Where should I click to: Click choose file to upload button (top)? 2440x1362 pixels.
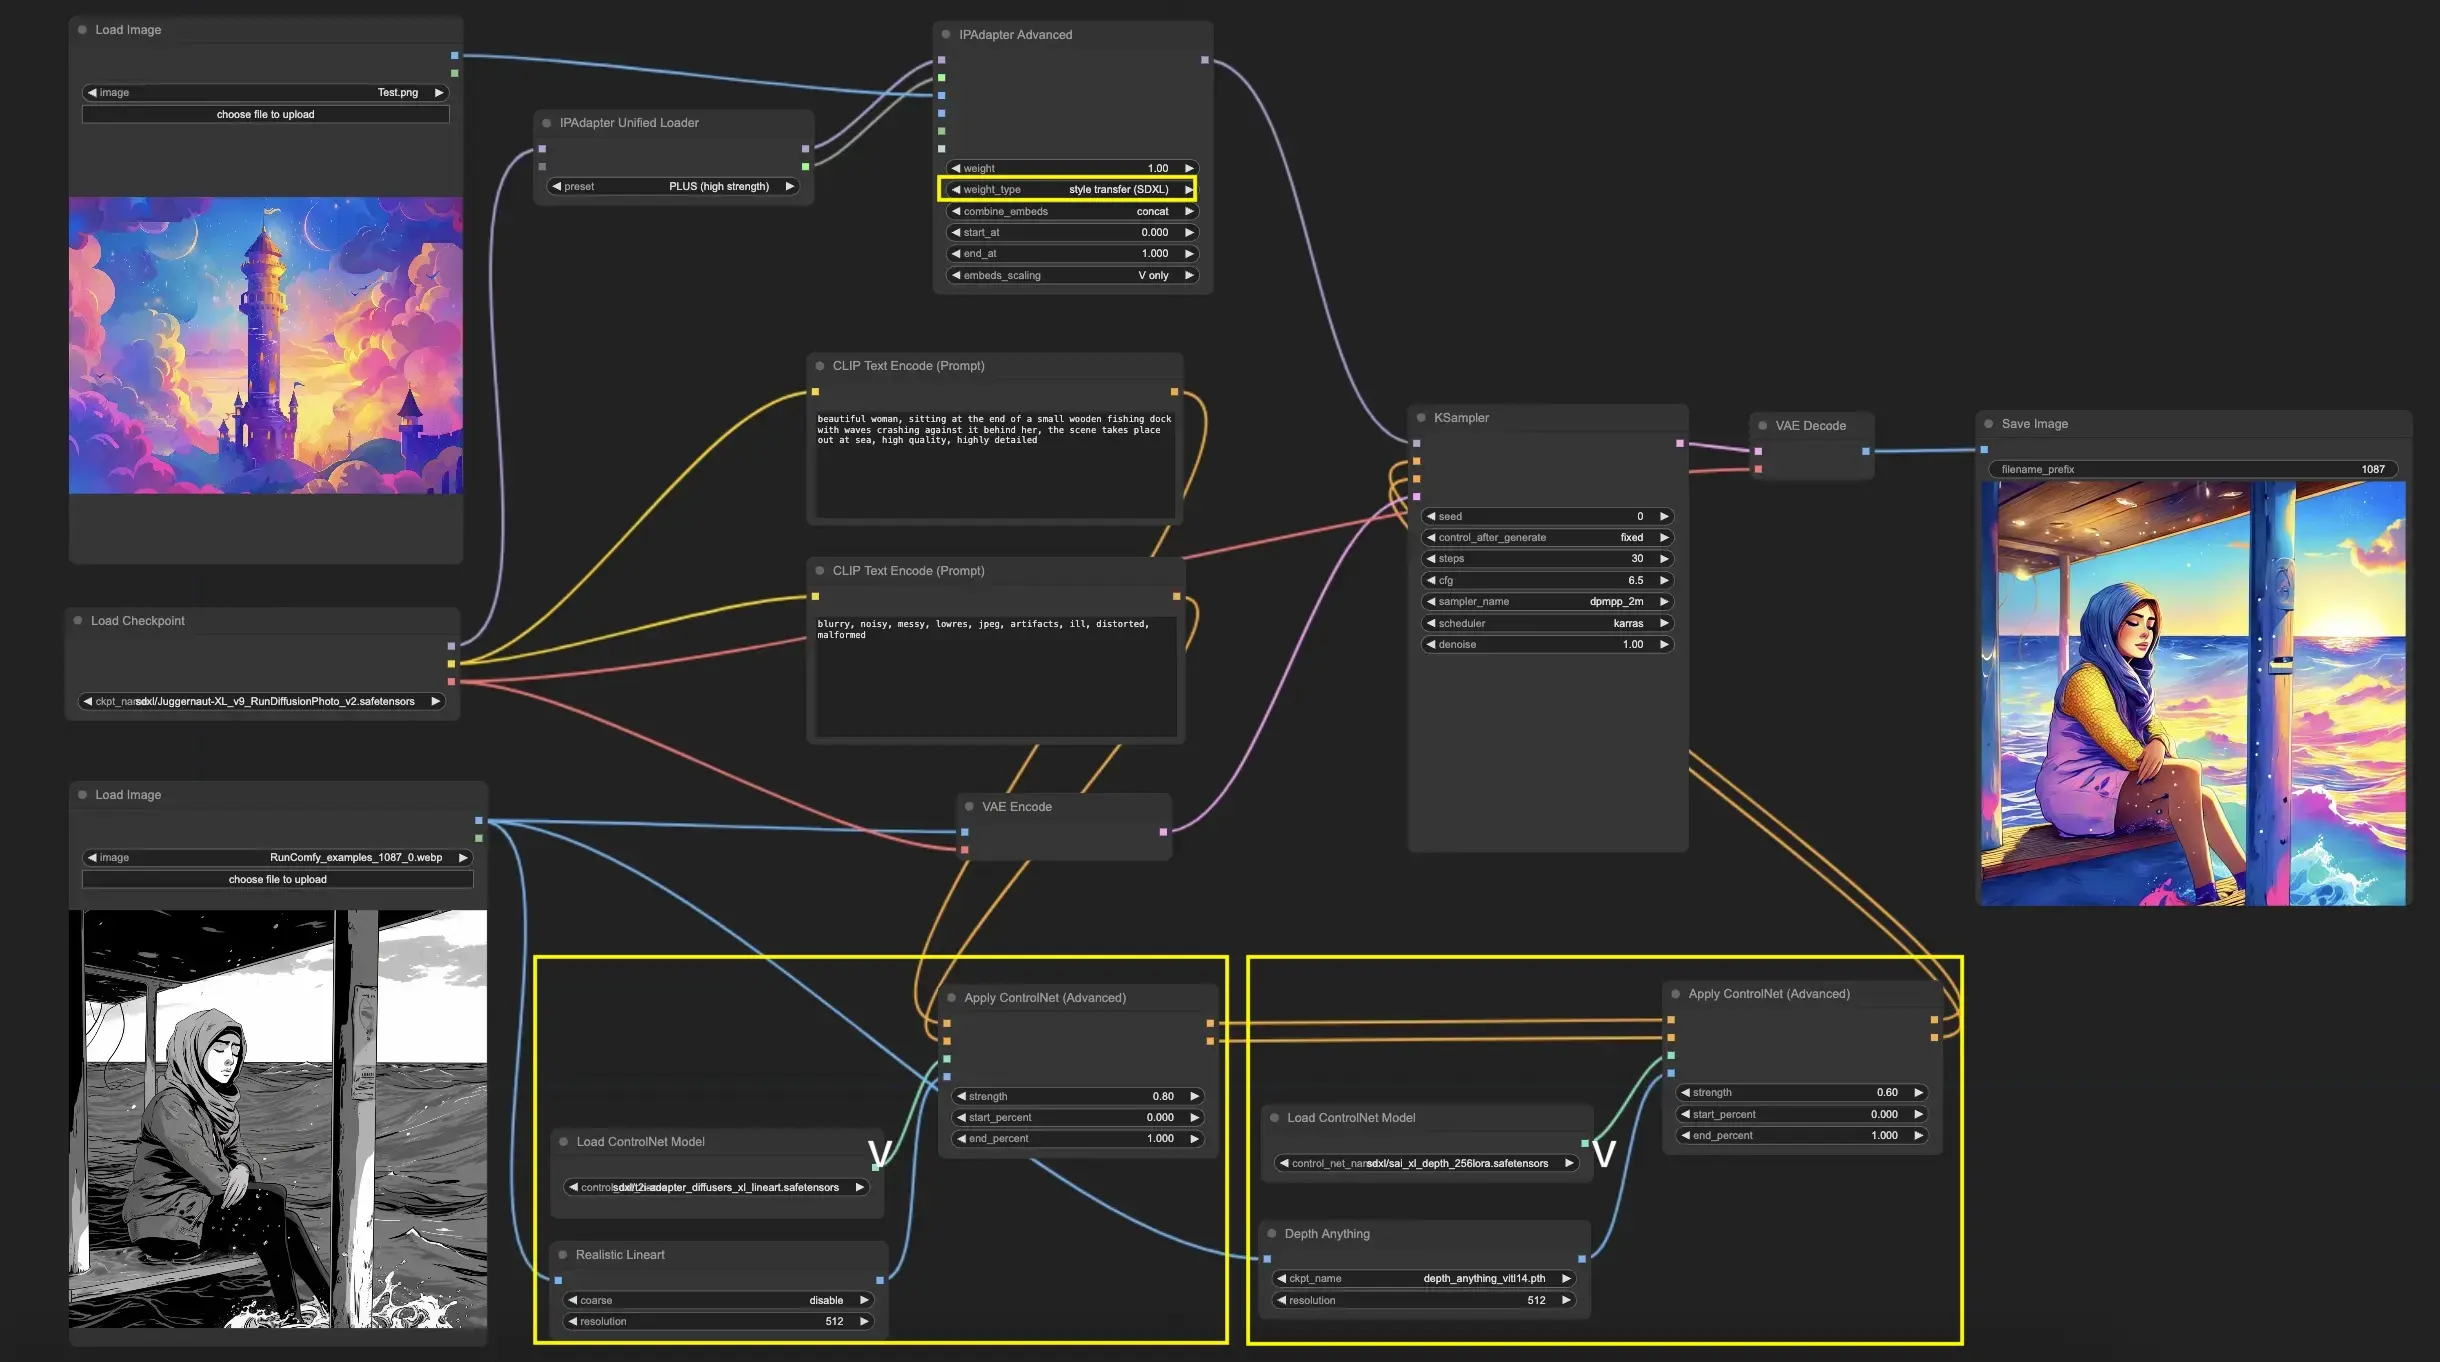pyautogui.click(x=265, y=114)
